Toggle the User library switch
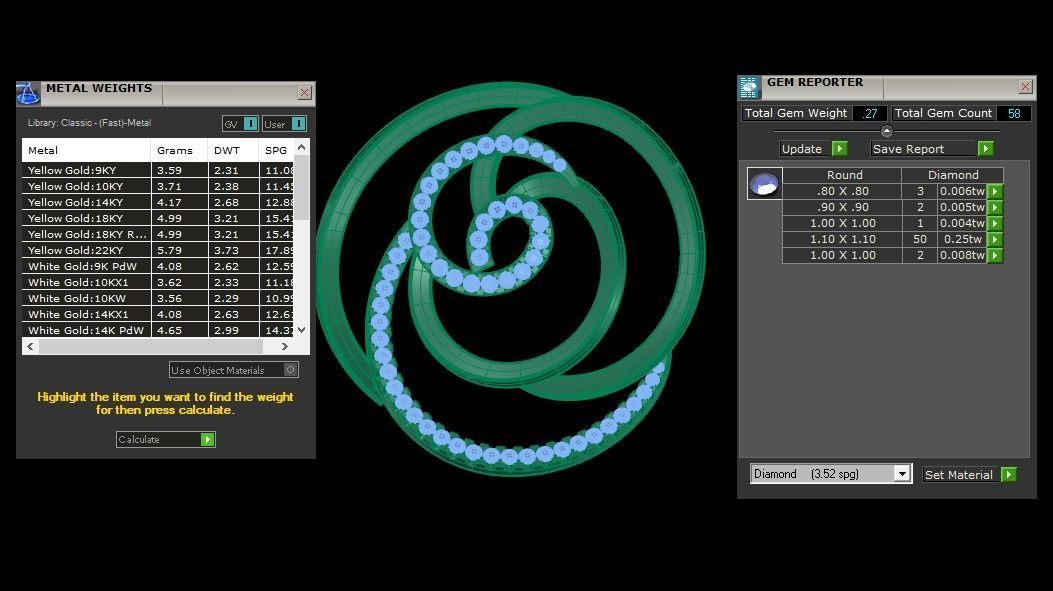The height and width of the screenshot is (591, 1053). coord(298,124)
